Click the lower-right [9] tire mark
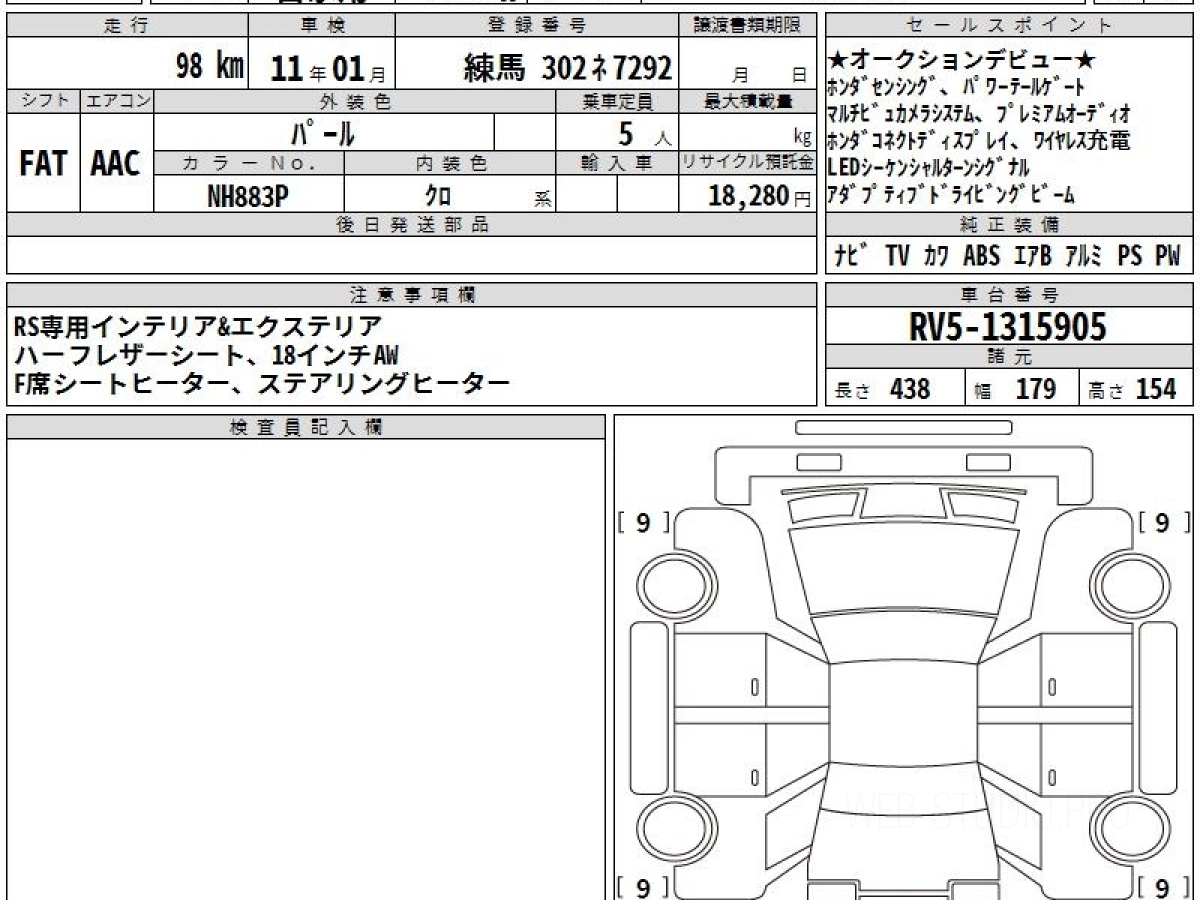Image resolution: width=1200 pixels, height=900 pixels. coord(1164,887)
